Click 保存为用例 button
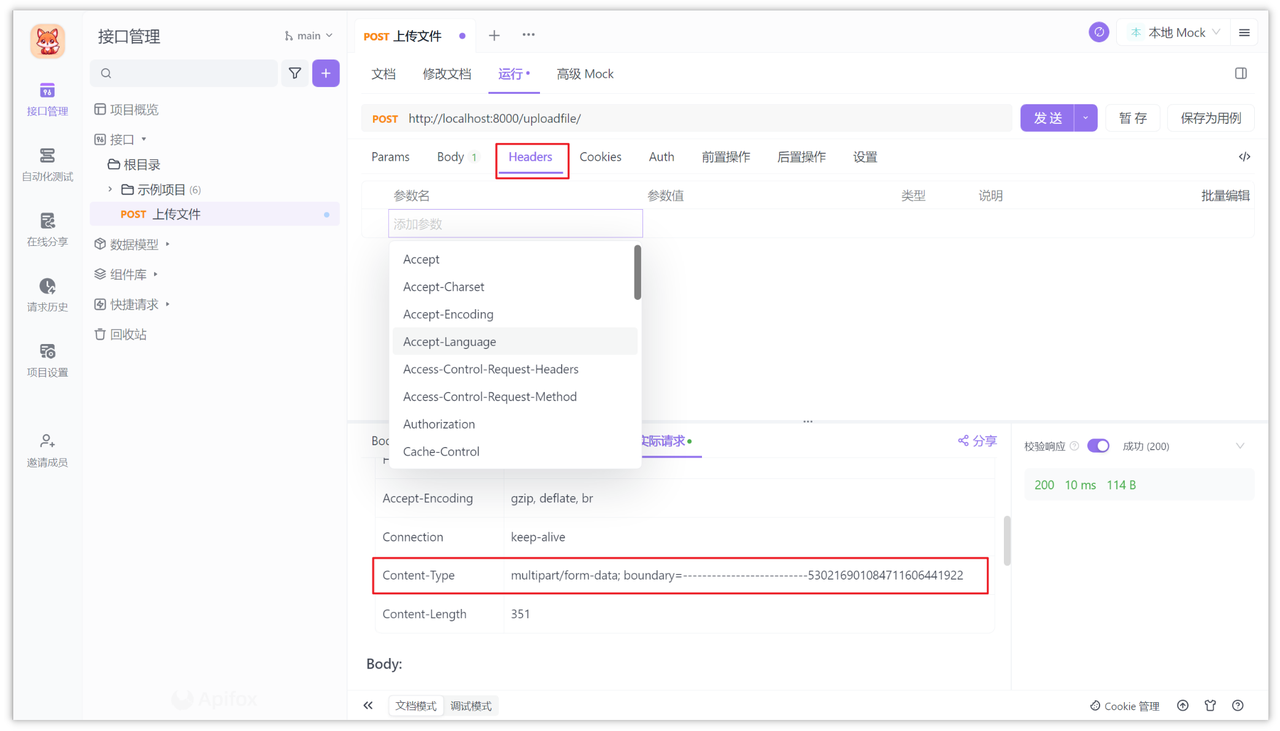The width and height of the screenshot is (1280, 731). pyautogui.click(x=1211, y=118)
